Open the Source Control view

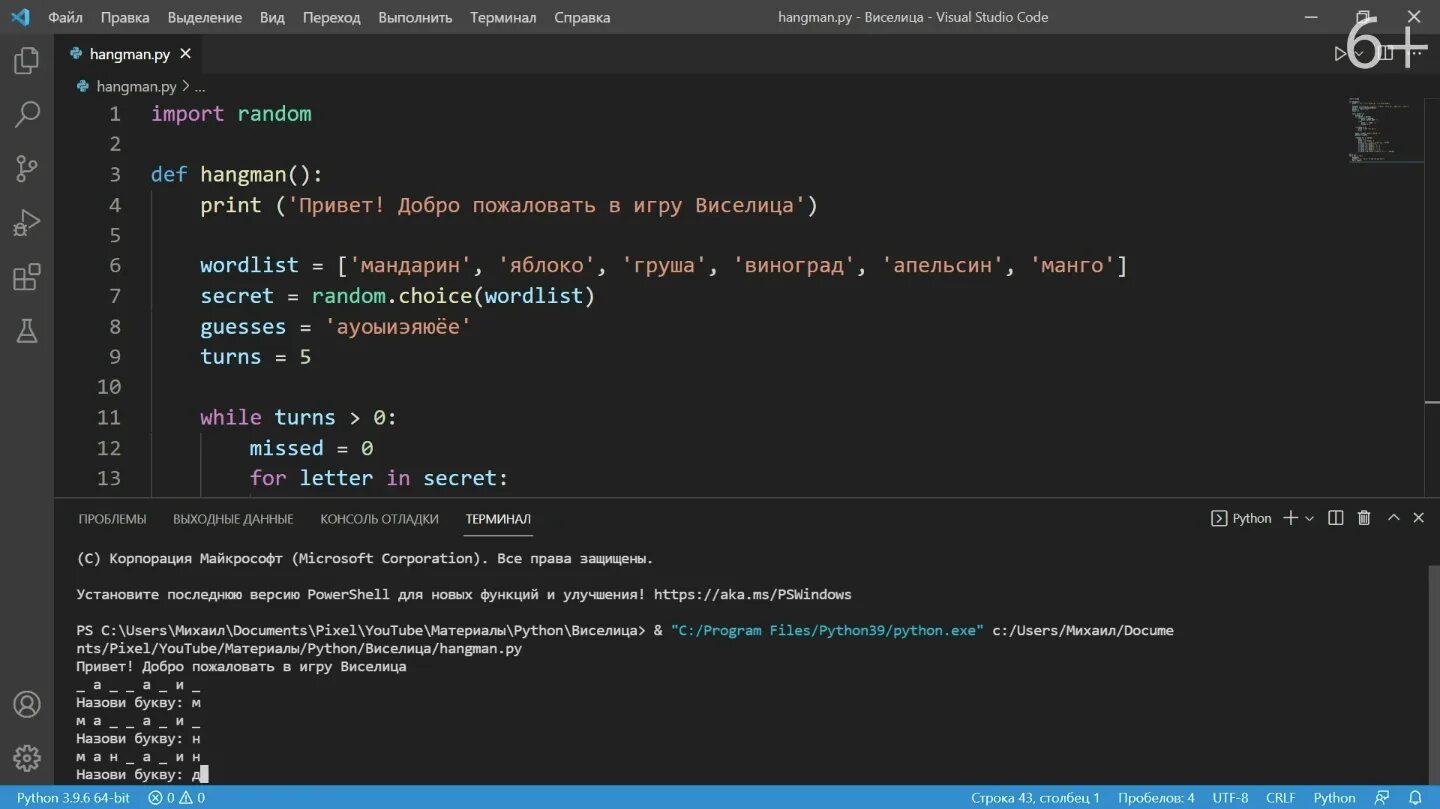click(x=27, y=169)
